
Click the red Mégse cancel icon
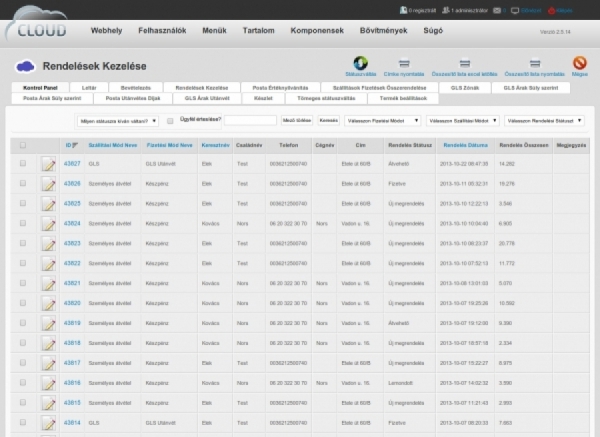point(580,63)
